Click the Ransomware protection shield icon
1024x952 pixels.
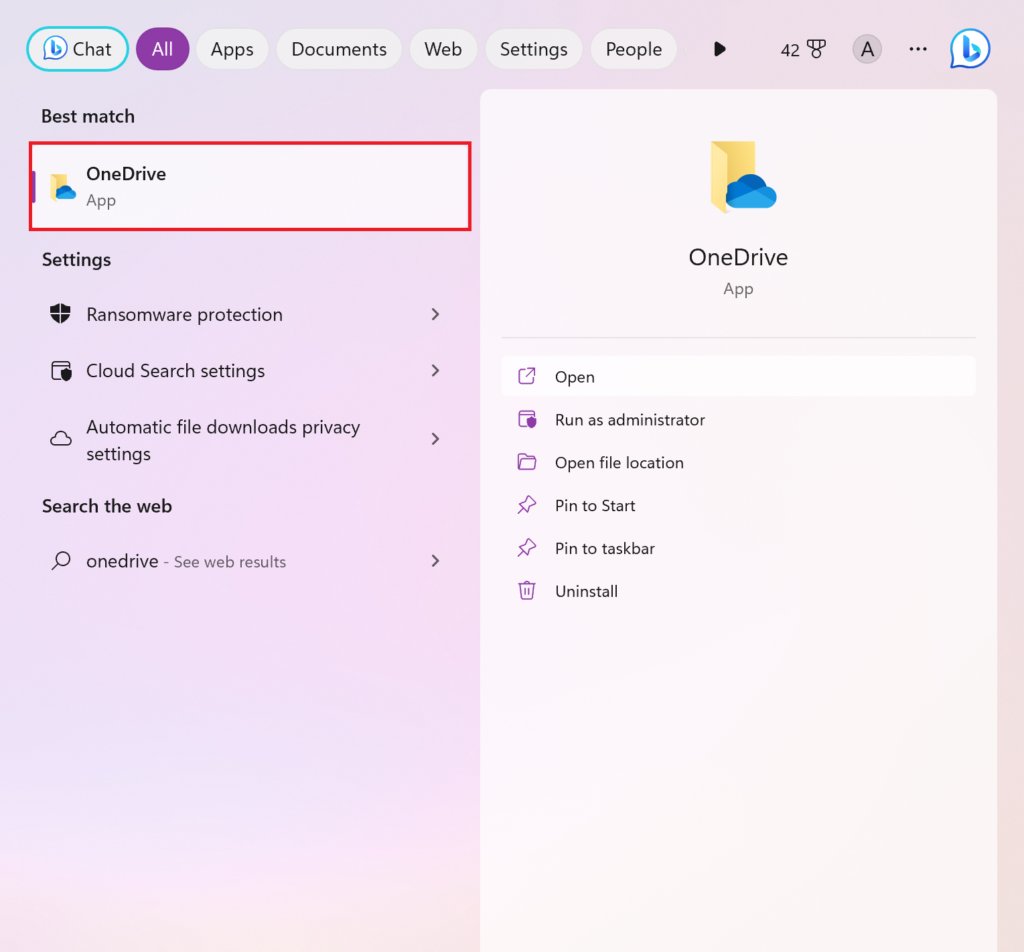click(x=60, y=314)
